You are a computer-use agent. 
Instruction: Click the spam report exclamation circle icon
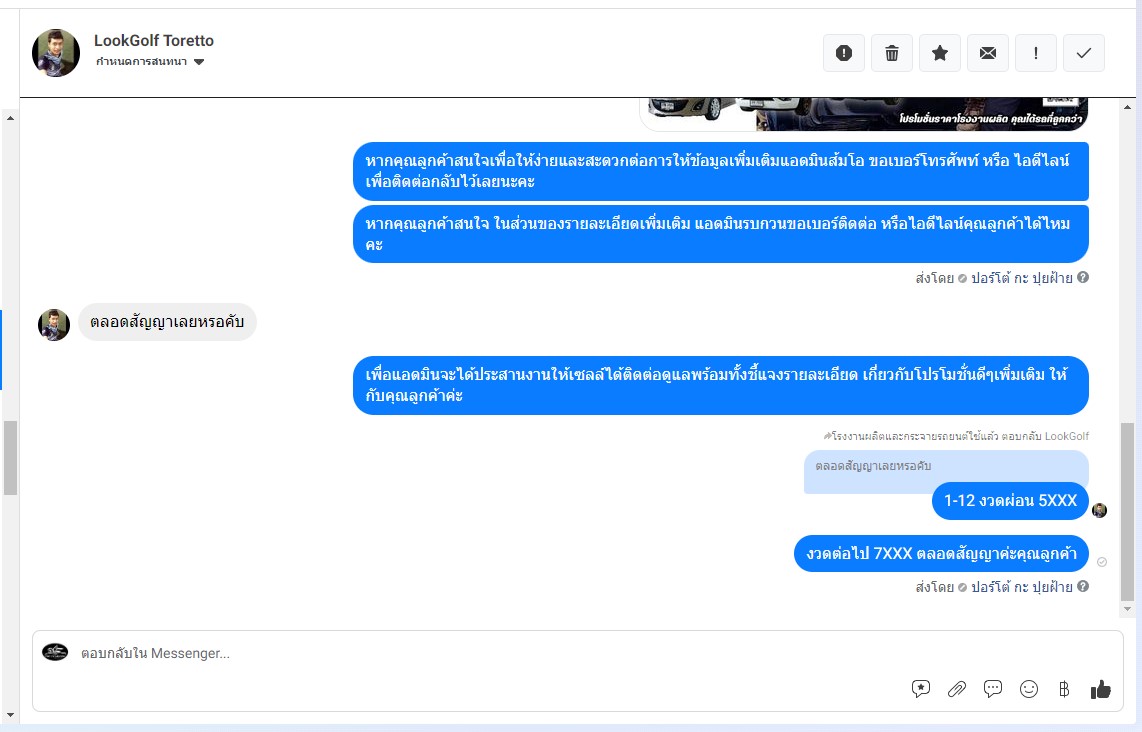point(843,53)
